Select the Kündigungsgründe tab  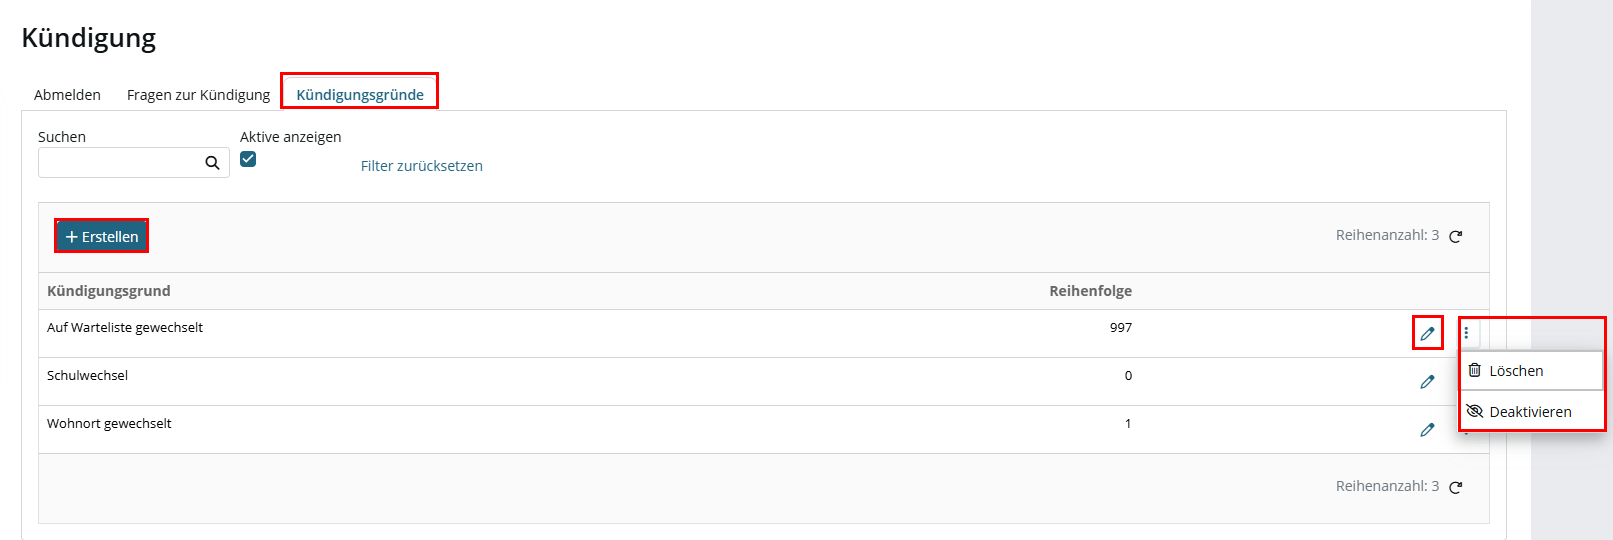[360, 95]
